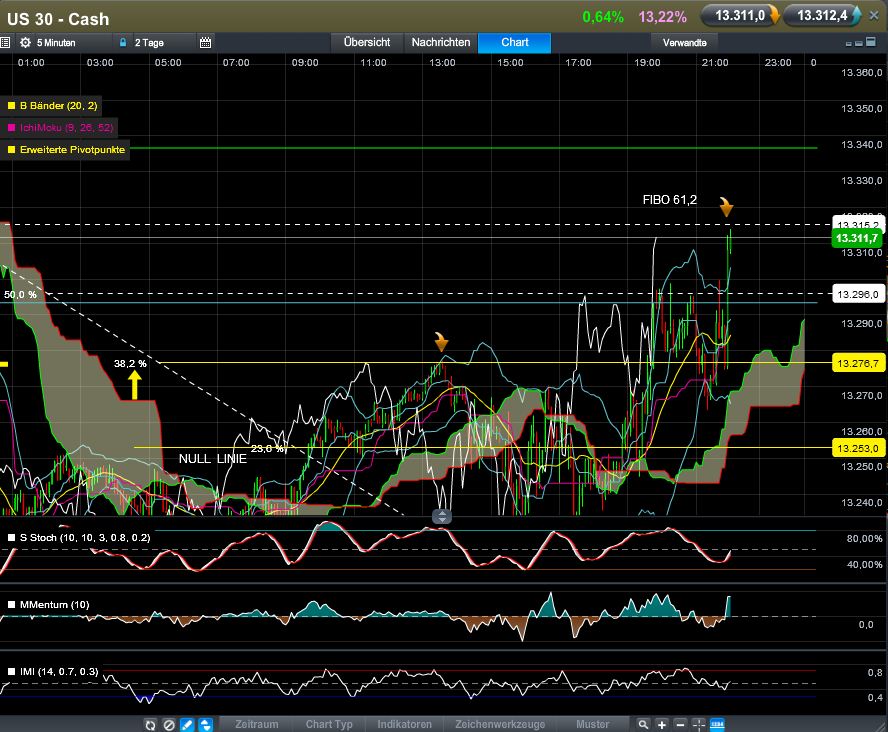Open the Zeichenwerkzeuge menu
Image resolution: width=888 pixels, height=732 pixels.
(x=501, y=724)
